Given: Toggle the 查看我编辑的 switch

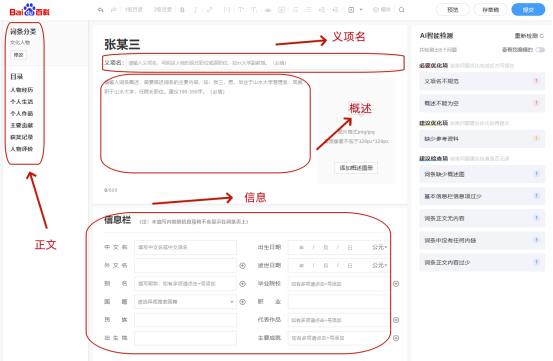Looking at the screenshot, I should tap(540, 50).
